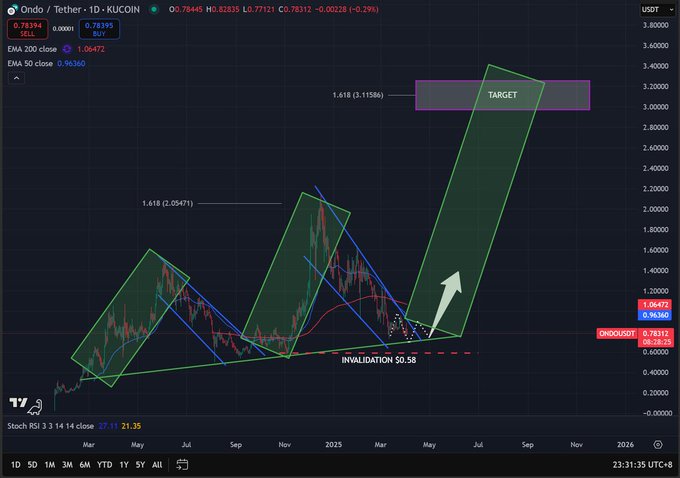680x478 pixels.
Task: Open the USDT currency dropdown
Action: click(x=657, y=10)
